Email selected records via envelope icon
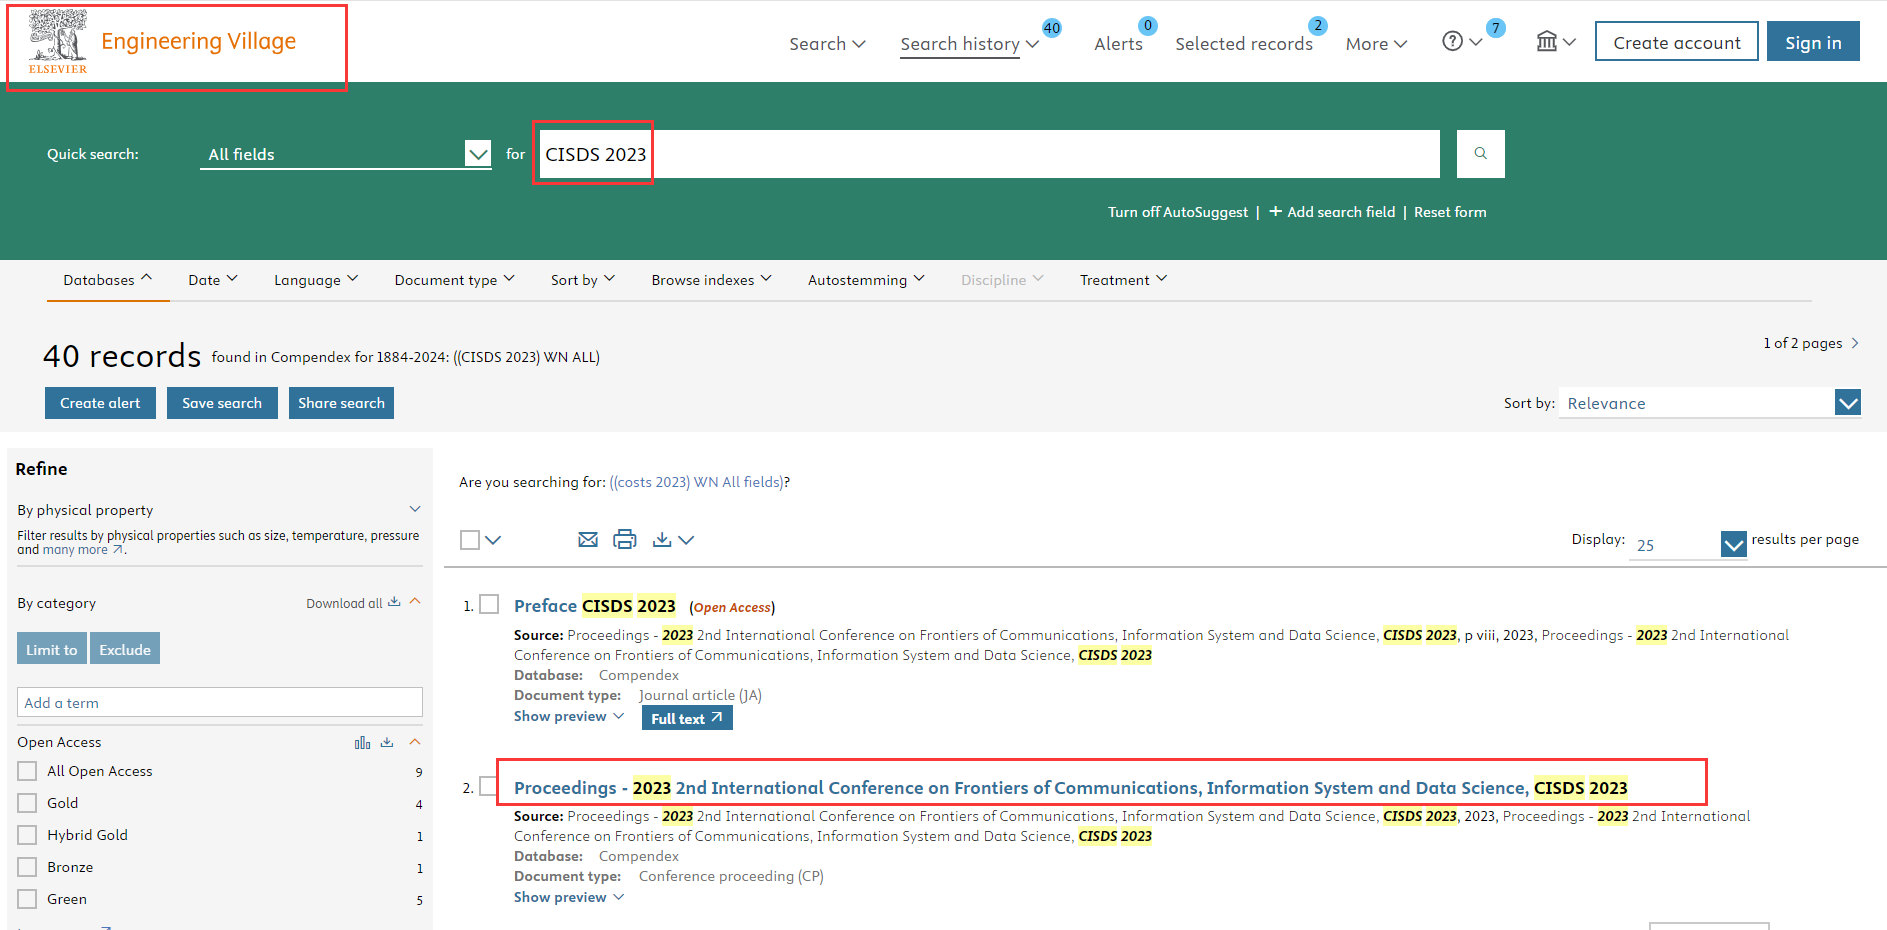This screenshot has width=1887, height=930. click(x=588, y=540)
